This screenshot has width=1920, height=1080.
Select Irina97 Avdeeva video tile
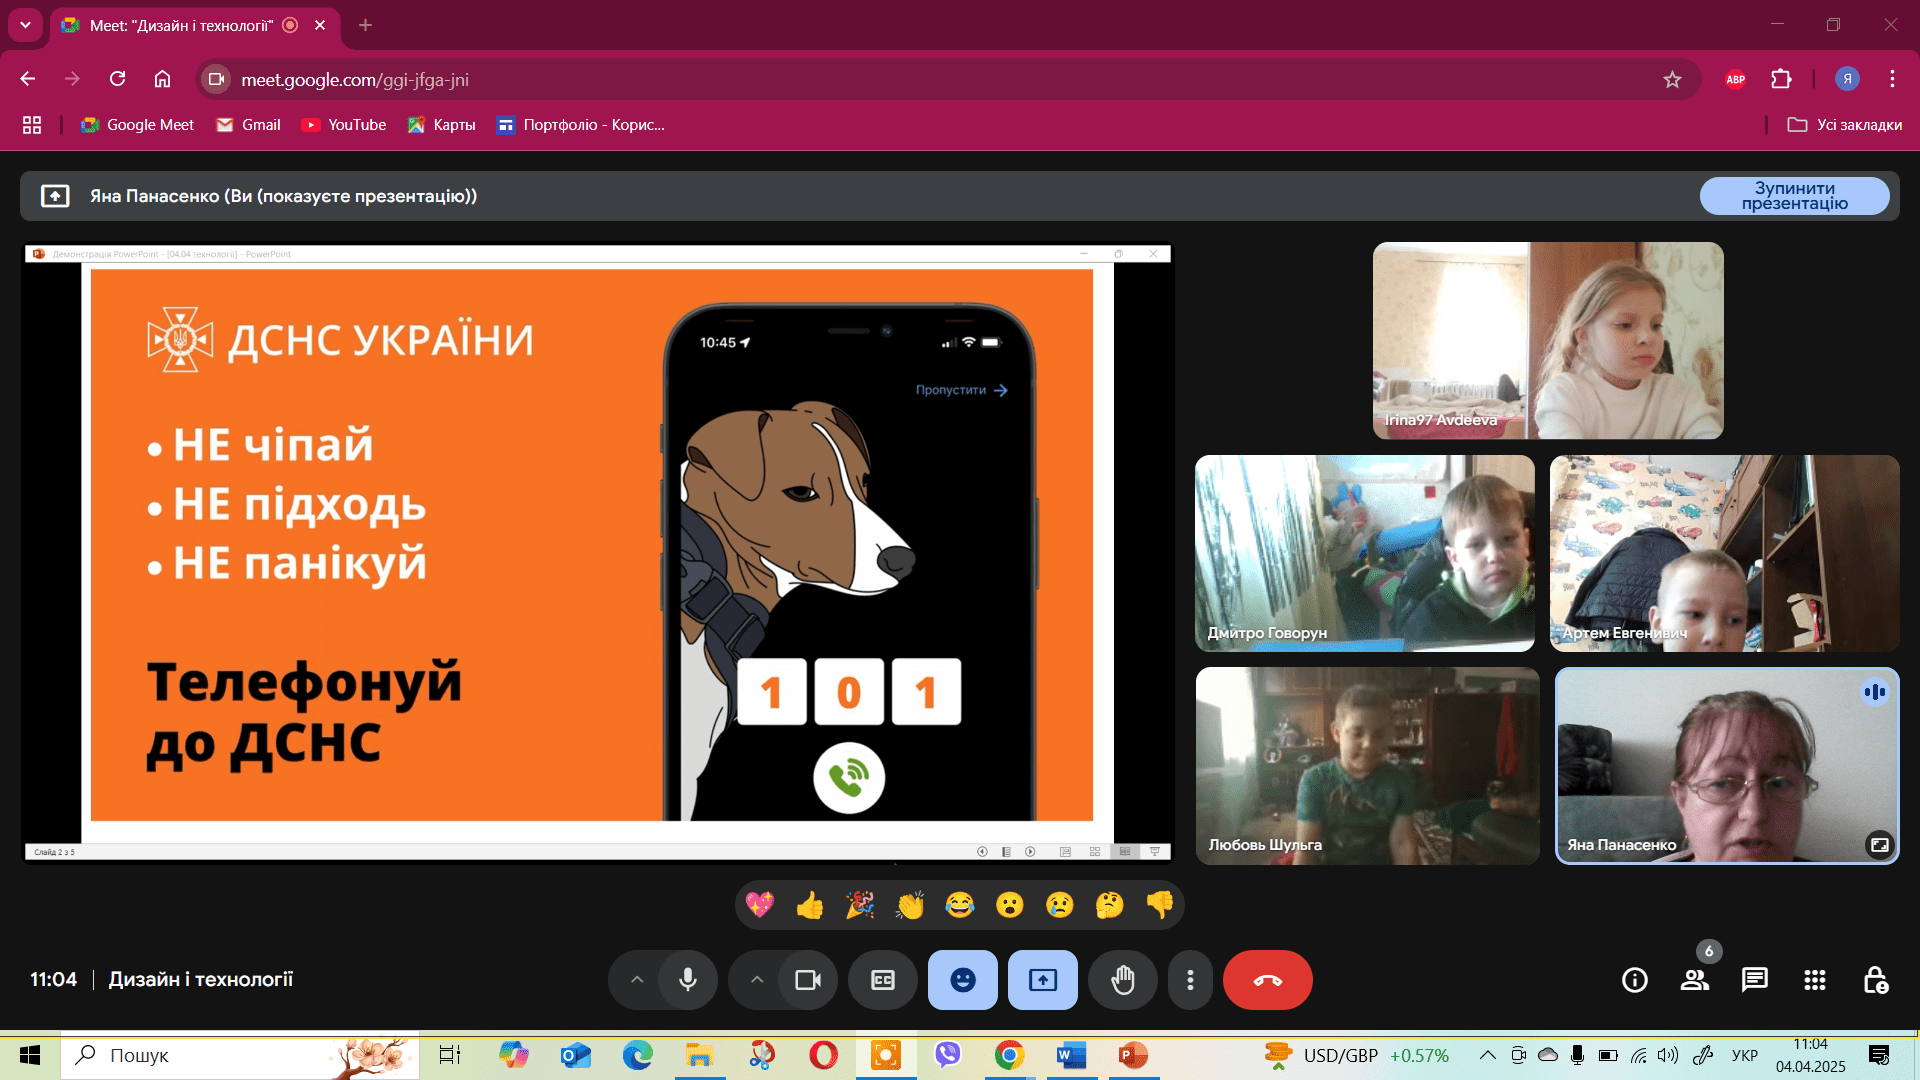click(1548, 340)
